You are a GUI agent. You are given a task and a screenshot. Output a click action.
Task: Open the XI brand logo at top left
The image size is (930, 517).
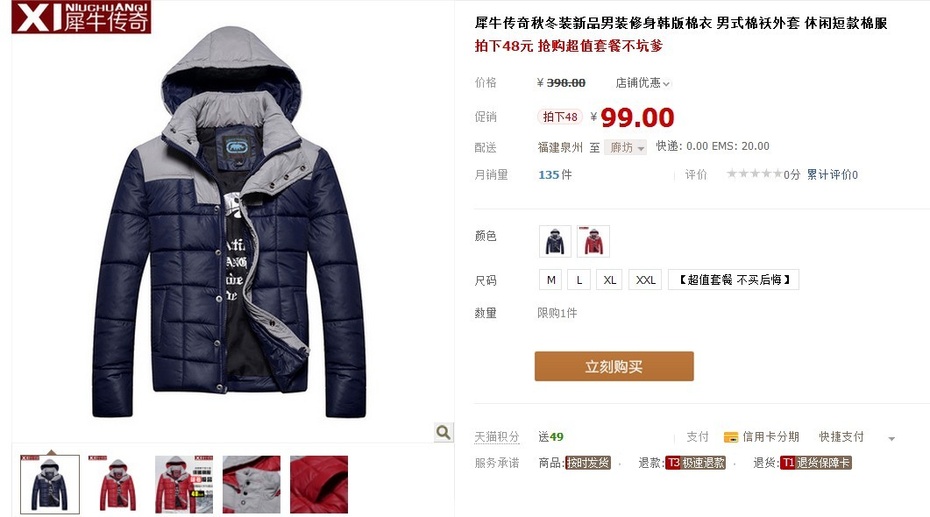coord(81,17)
